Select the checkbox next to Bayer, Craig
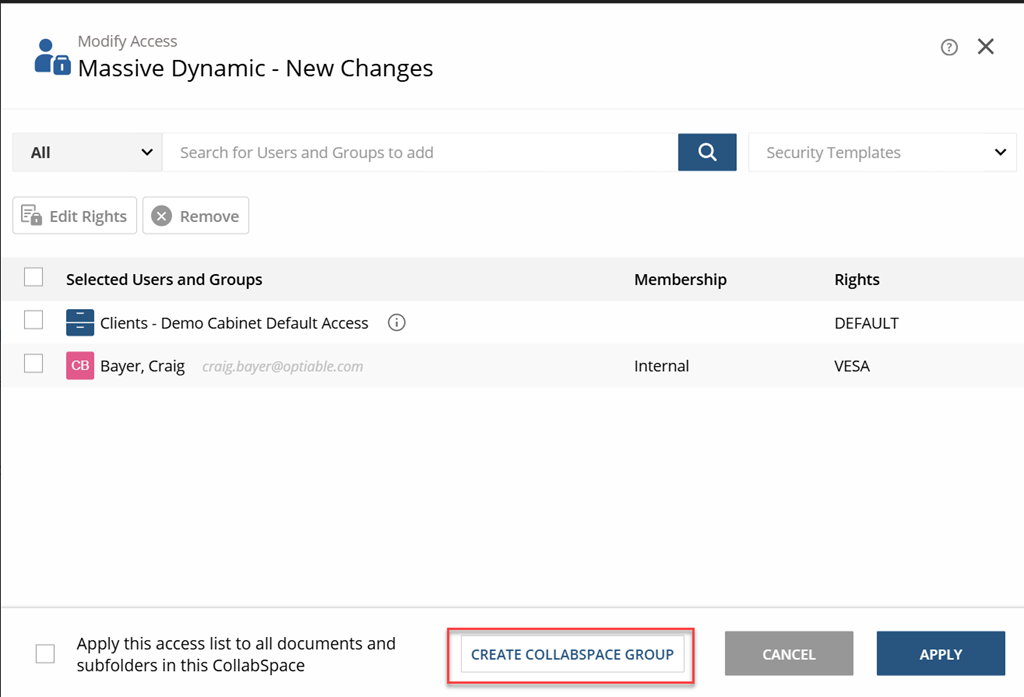This screenshot has height=697, width=1024. pyautogui.click(x=33, y=363)
